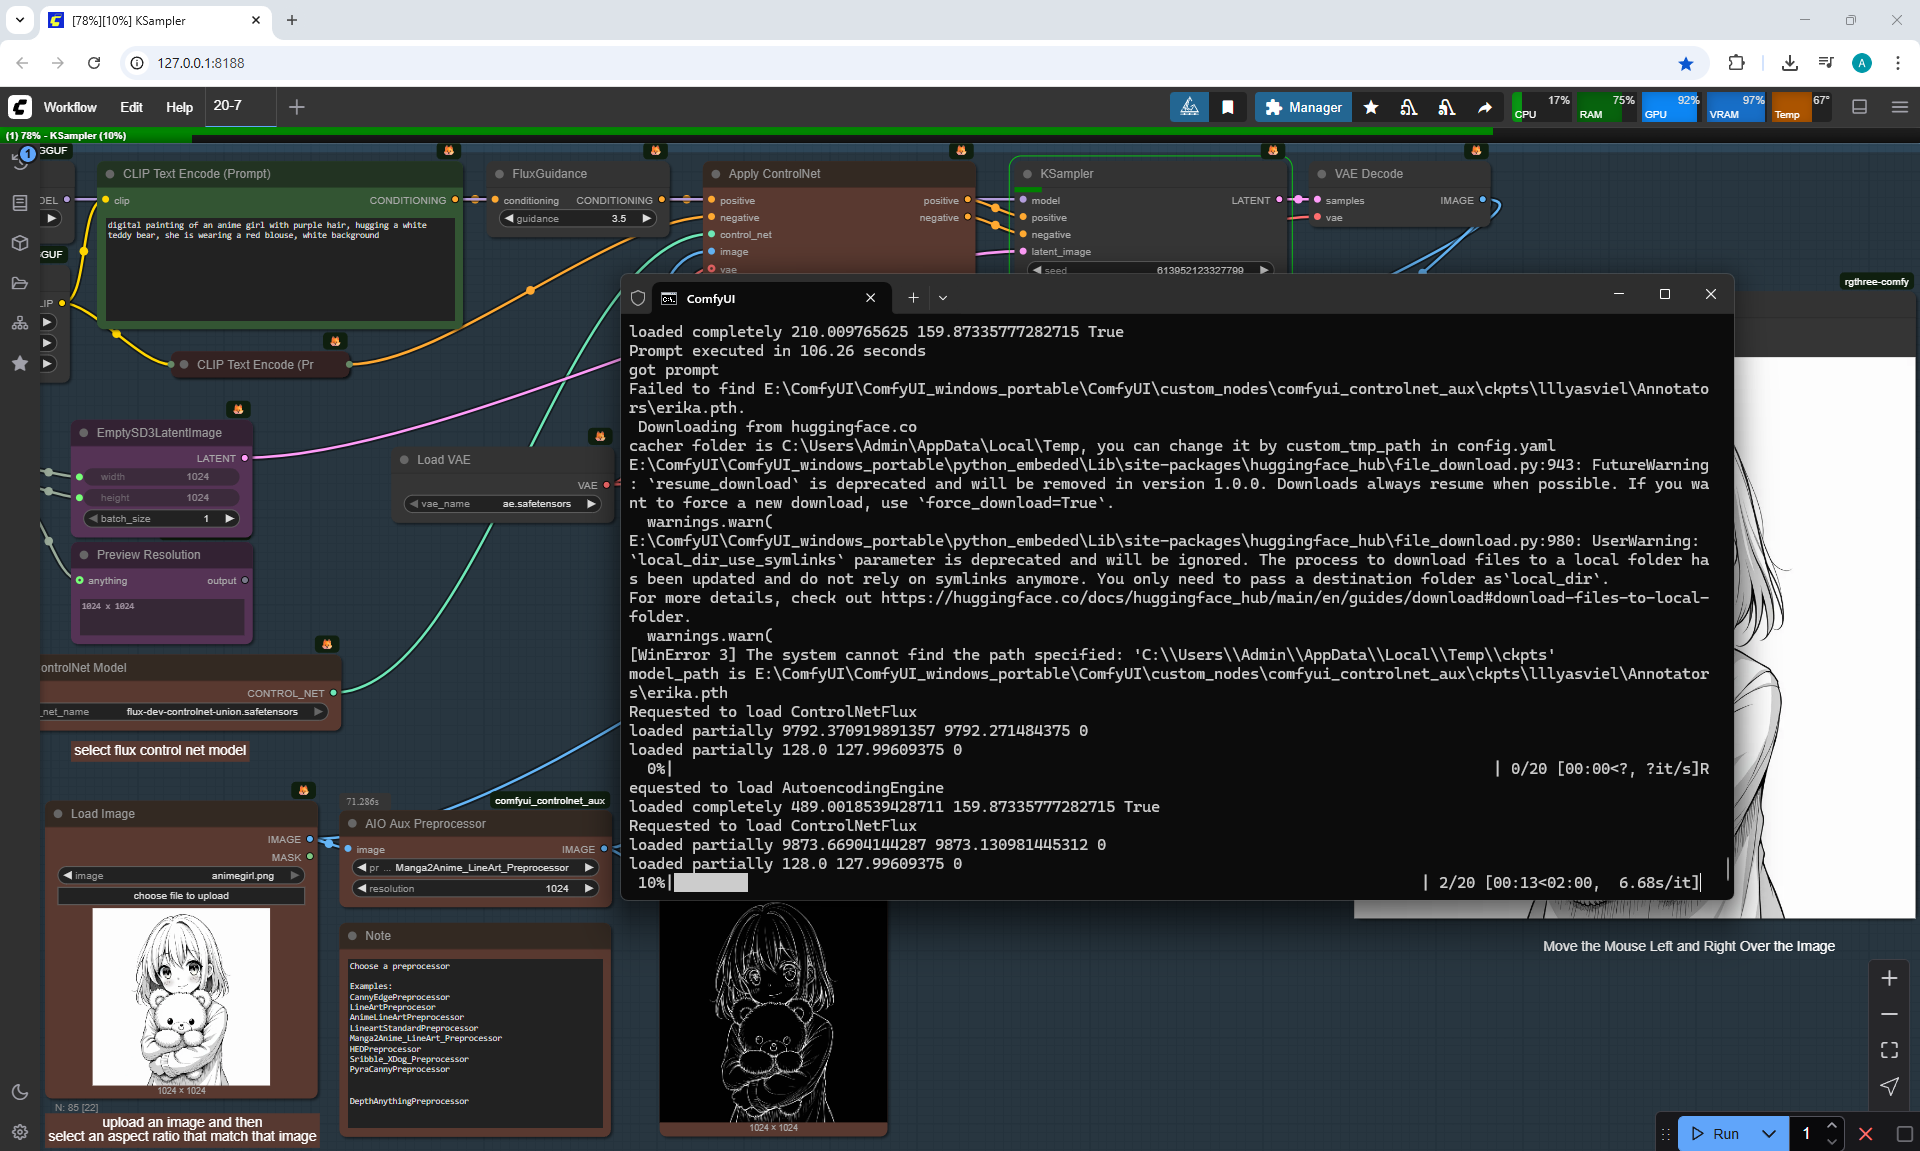Toggle KSampler node collapse dot
The width and height of the screenshot is (1920, 1151).
click(1026, 174)
